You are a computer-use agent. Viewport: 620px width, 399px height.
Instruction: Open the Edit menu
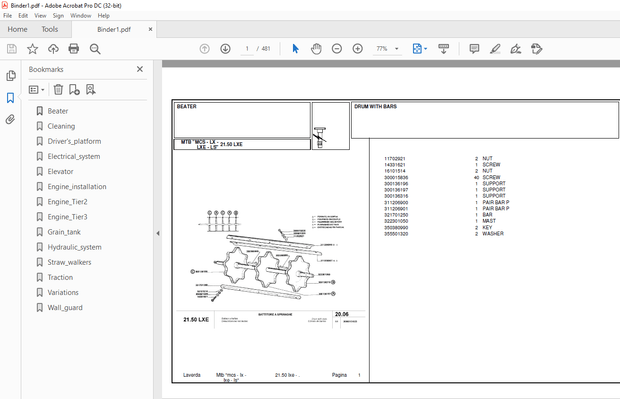point(23,16)
